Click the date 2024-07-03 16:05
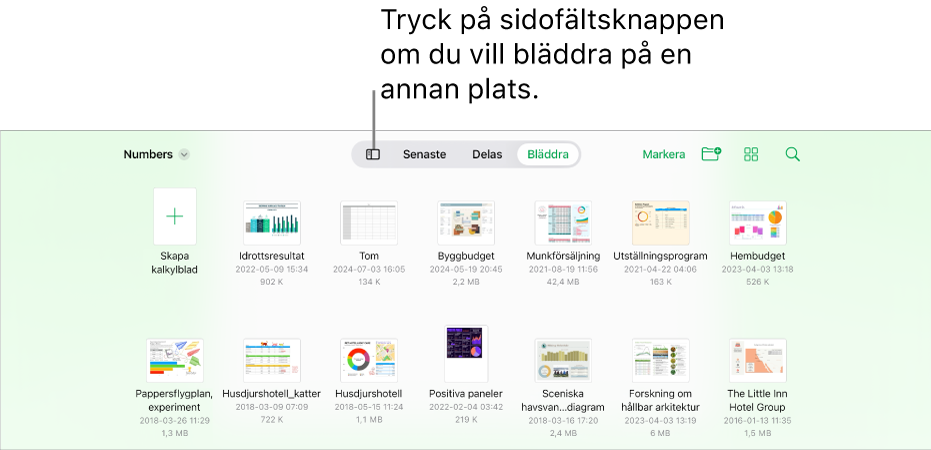 [369, 270]
